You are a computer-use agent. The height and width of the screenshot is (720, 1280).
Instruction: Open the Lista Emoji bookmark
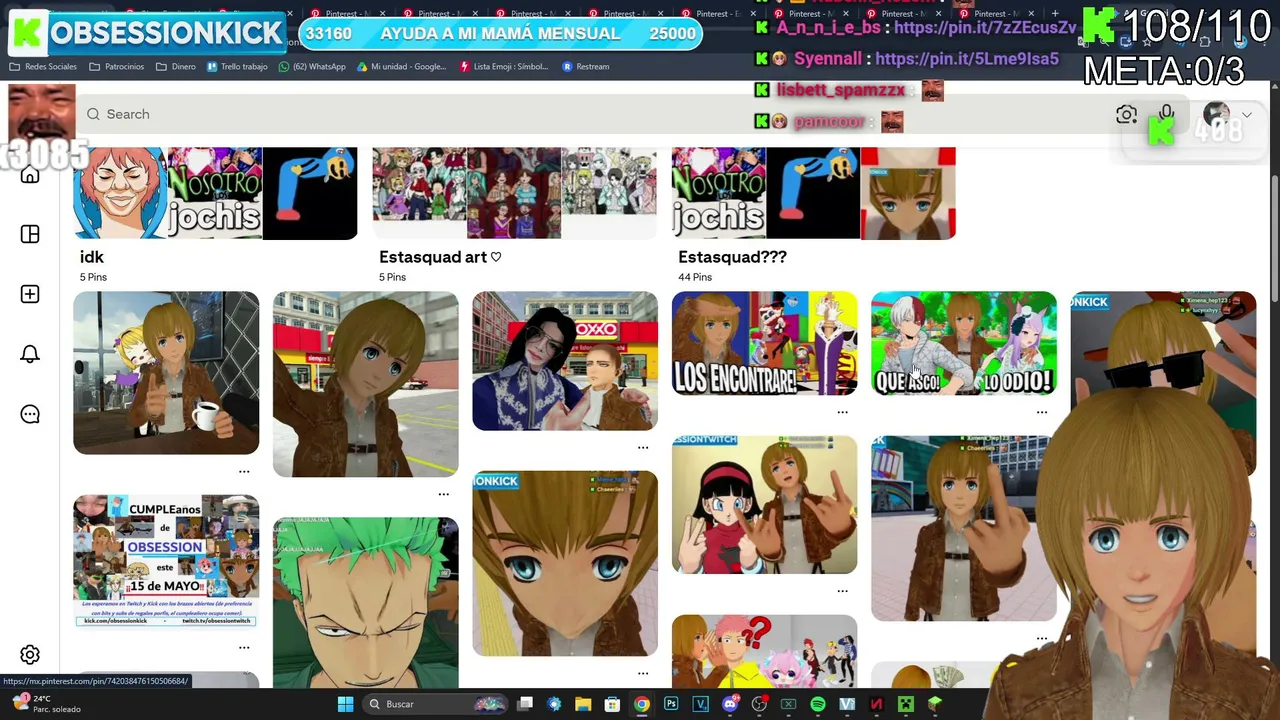504,67
